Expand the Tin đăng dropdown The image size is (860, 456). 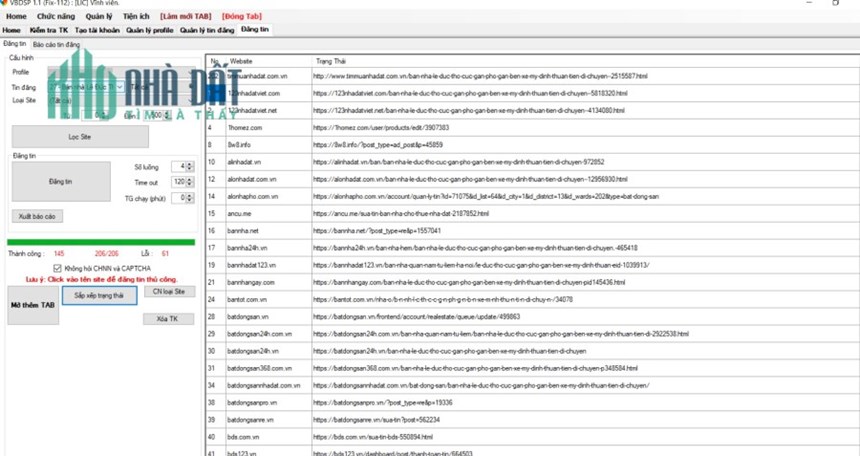pyautogui.click(x=120, y=87)
